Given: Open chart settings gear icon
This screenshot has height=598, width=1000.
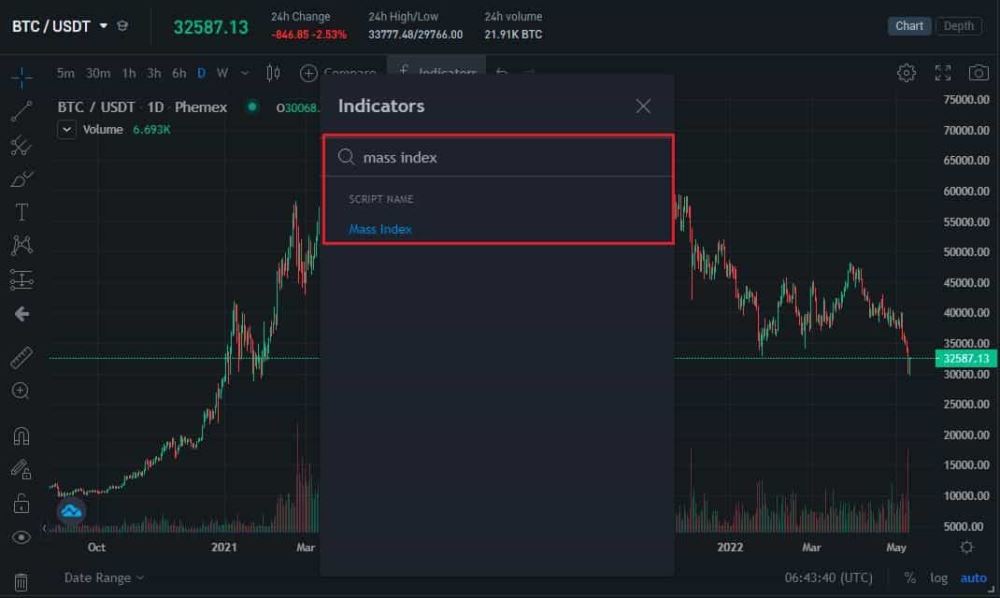Looking at the screenshot, I should pos(906,73).
